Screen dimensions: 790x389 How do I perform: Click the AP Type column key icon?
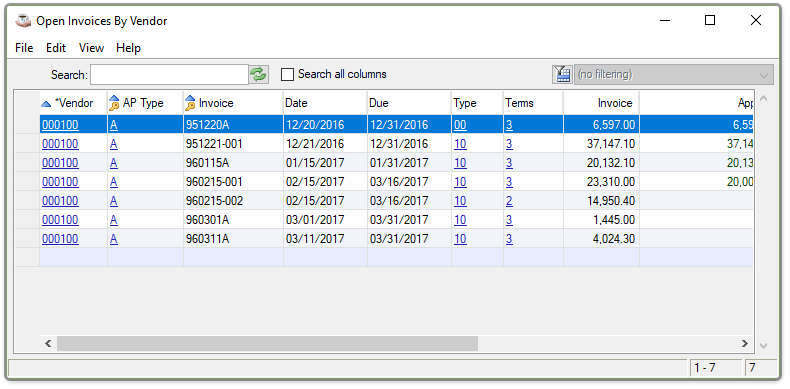[114, 103]
